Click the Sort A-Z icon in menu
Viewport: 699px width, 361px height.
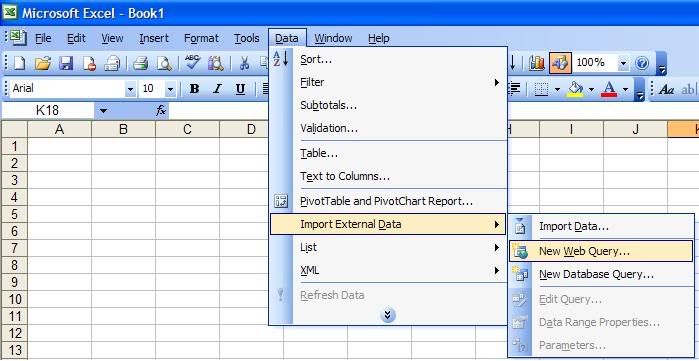point(281,59)
